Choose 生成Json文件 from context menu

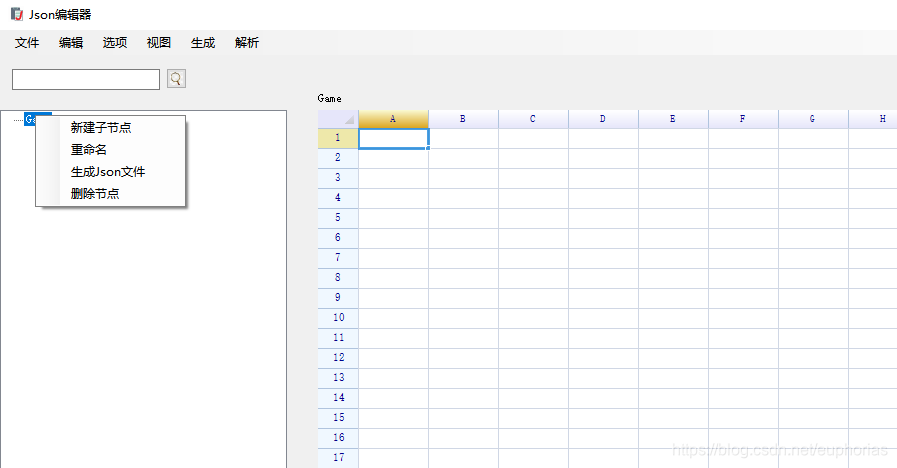click(x=110, y=172)
